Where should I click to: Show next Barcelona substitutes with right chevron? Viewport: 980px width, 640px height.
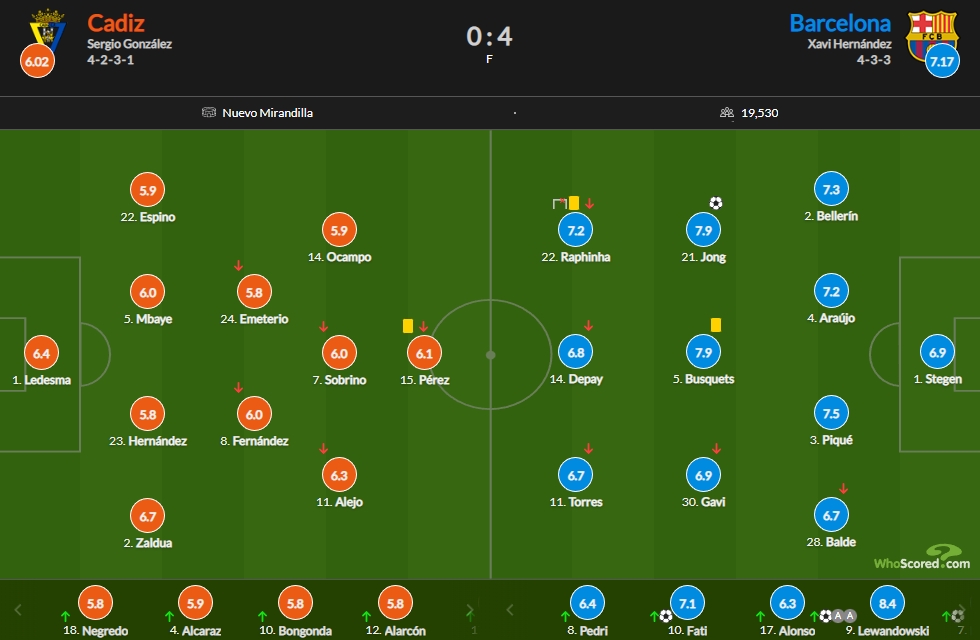(963, 609)
